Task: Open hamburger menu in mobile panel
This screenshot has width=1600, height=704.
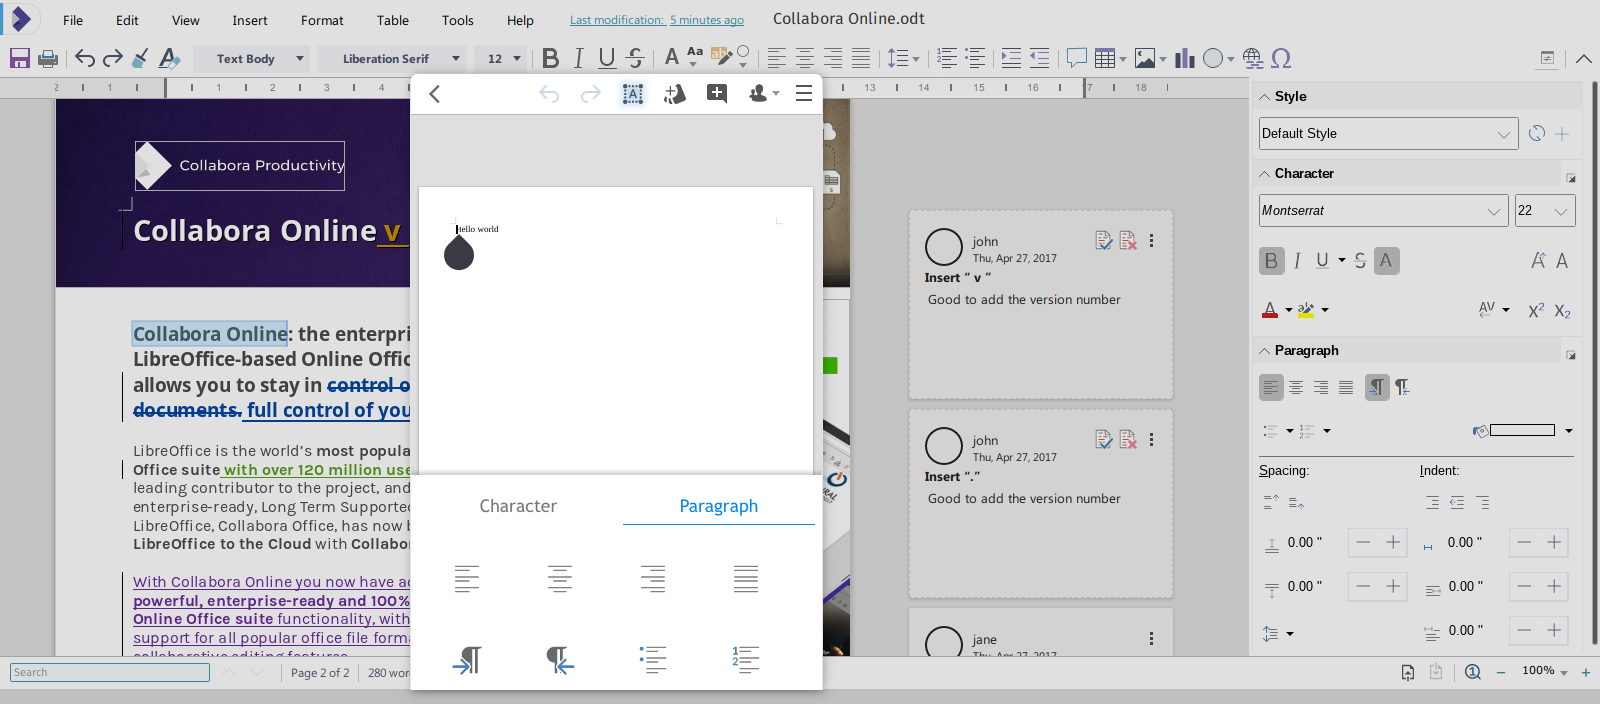Action: (x=803, y=94)
